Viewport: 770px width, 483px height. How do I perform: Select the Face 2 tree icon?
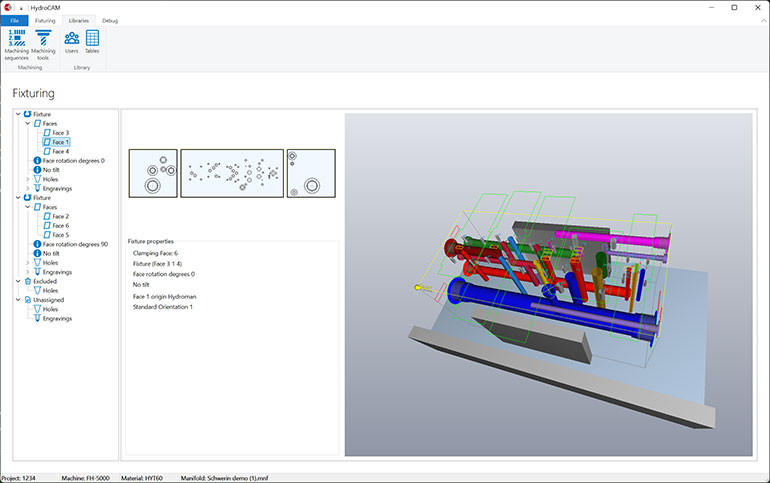pyautogui.click(x=47, y=216)
